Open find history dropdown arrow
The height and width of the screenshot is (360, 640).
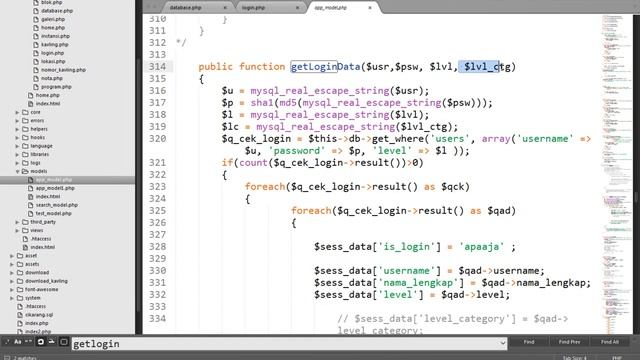click(502, 343)
